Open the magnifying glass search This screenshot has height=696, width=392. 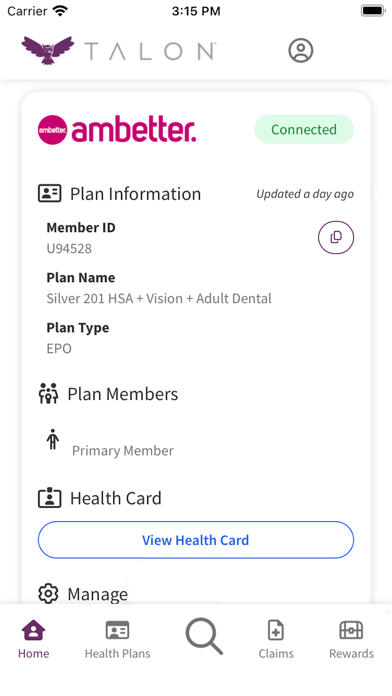204,636
